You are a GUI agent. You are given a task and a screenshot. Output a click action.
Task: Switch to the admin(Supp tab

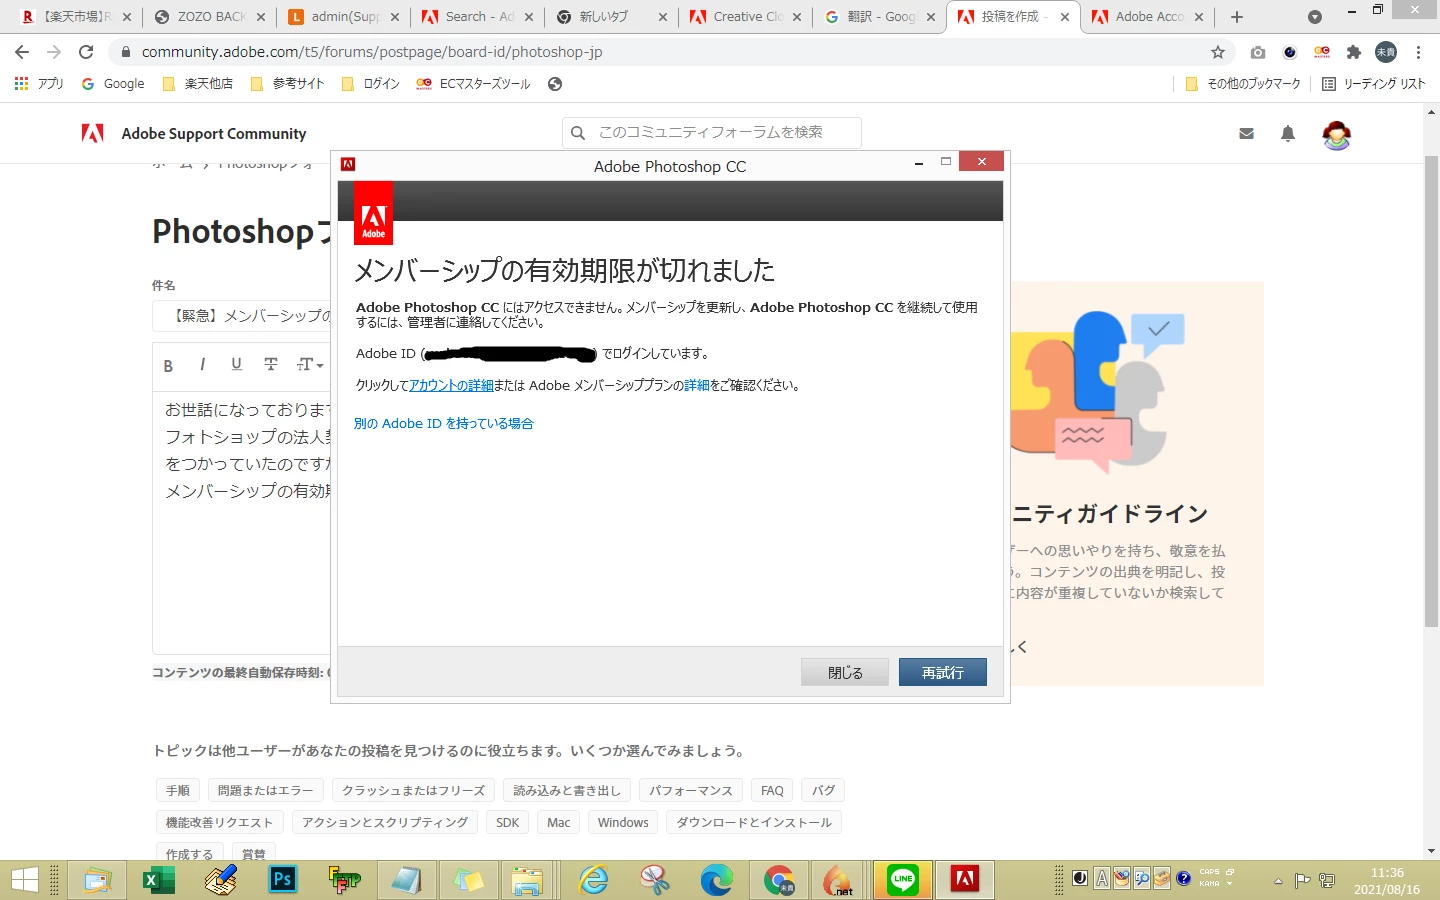[343, 17]
